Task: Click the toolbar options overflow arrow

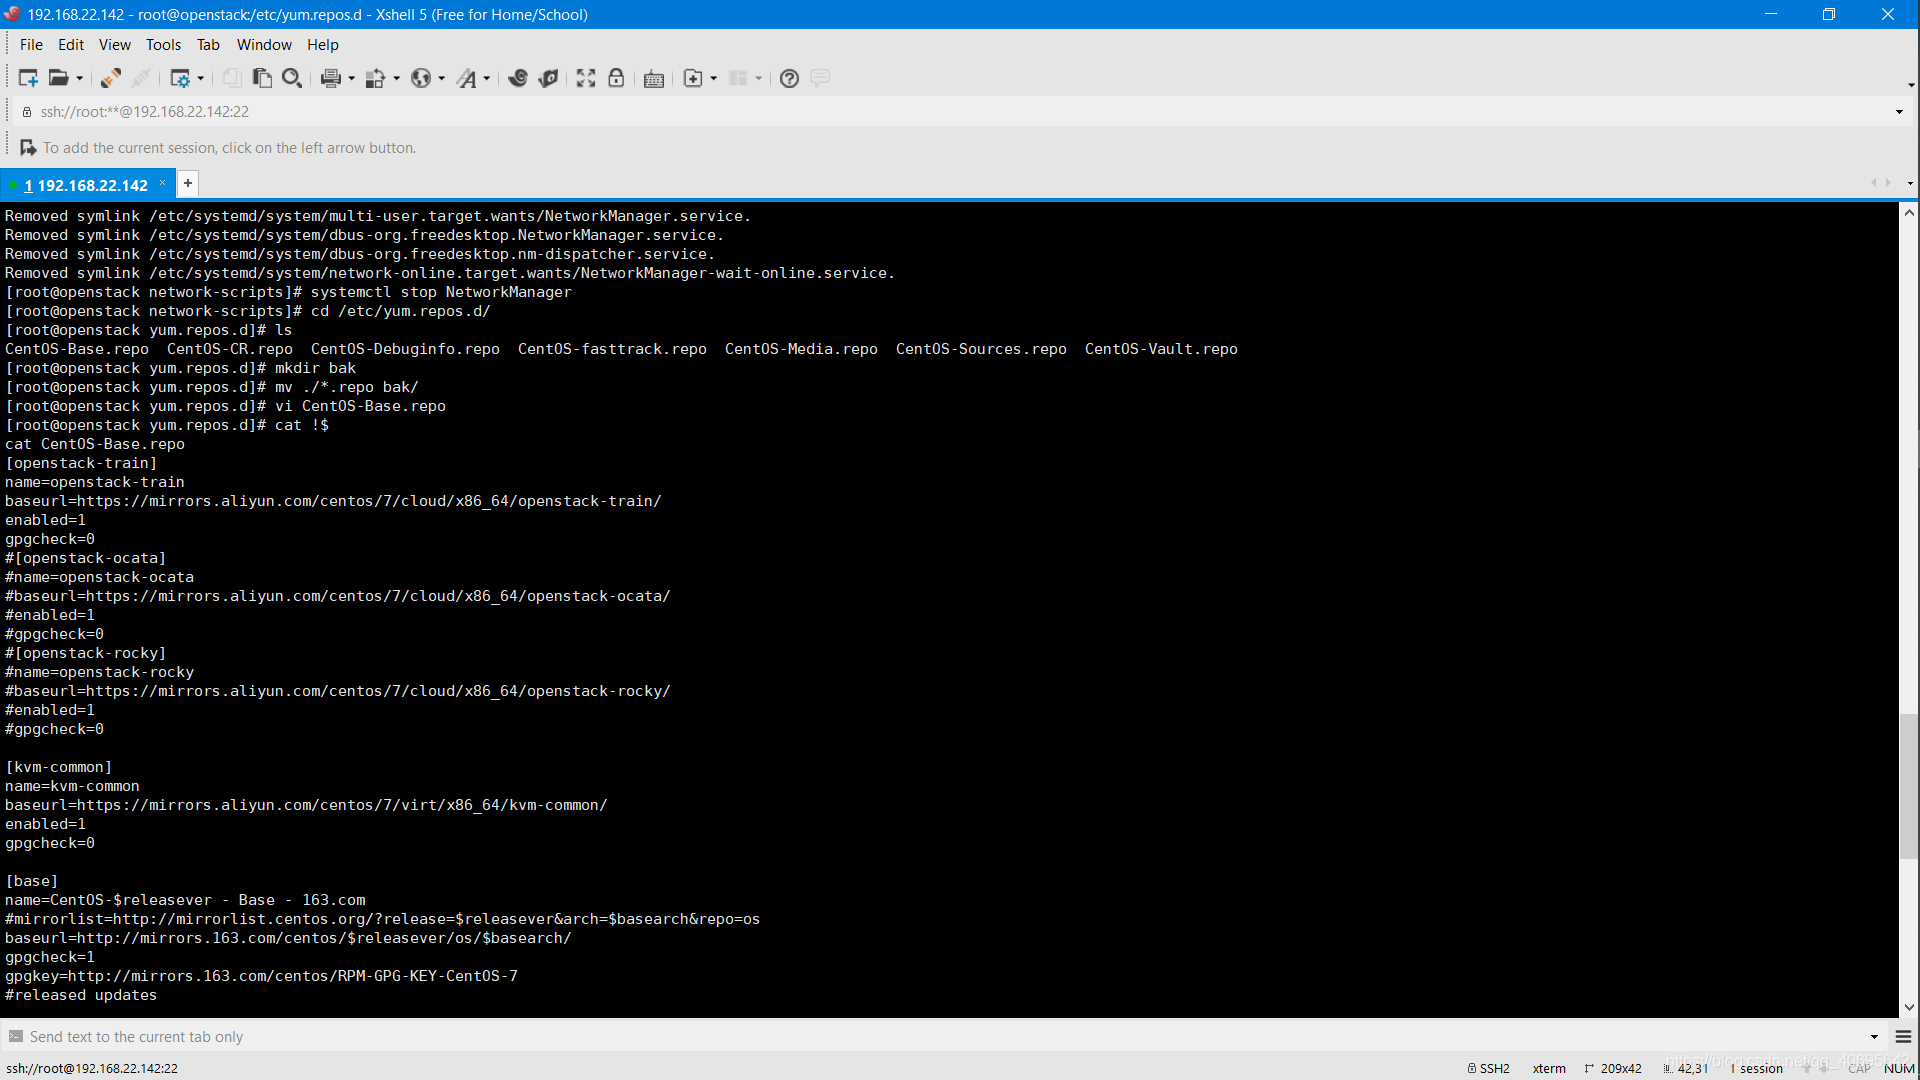Action: tap(1911, 85)
